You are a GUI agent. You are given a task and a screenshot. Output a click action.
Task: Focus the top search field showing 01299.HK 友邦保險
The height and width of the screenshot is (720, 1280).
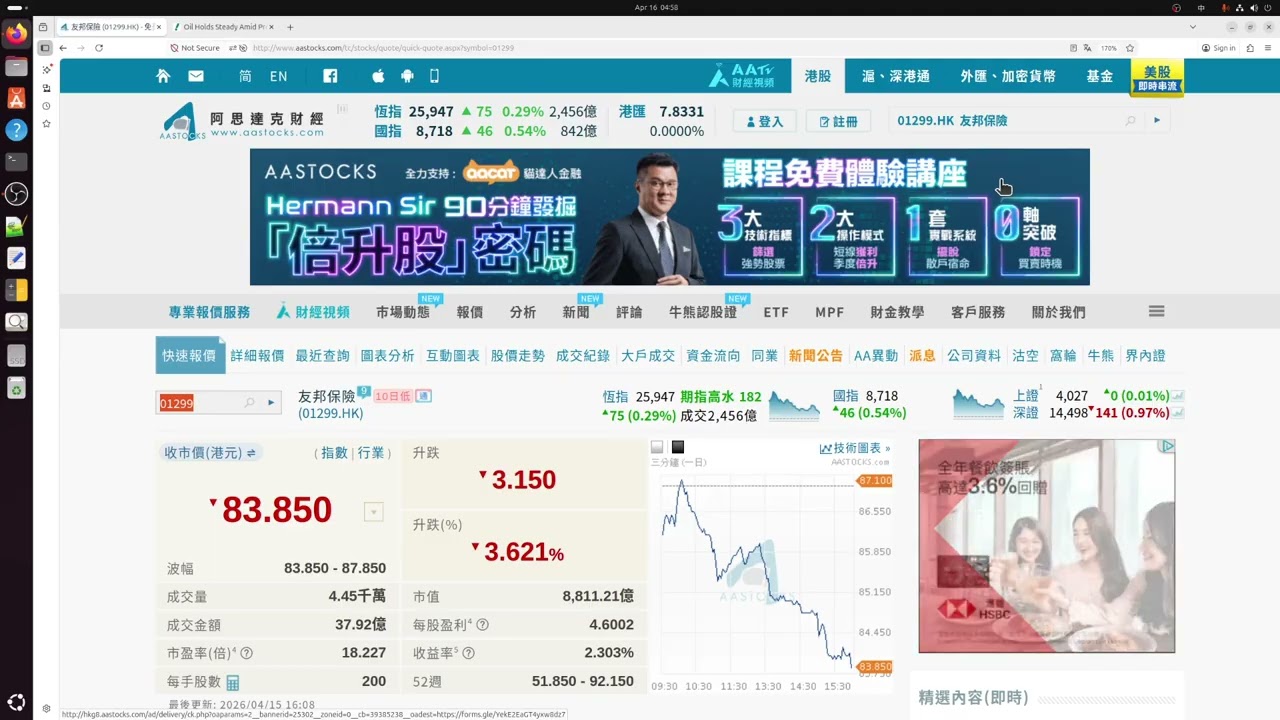point(1005,121)
